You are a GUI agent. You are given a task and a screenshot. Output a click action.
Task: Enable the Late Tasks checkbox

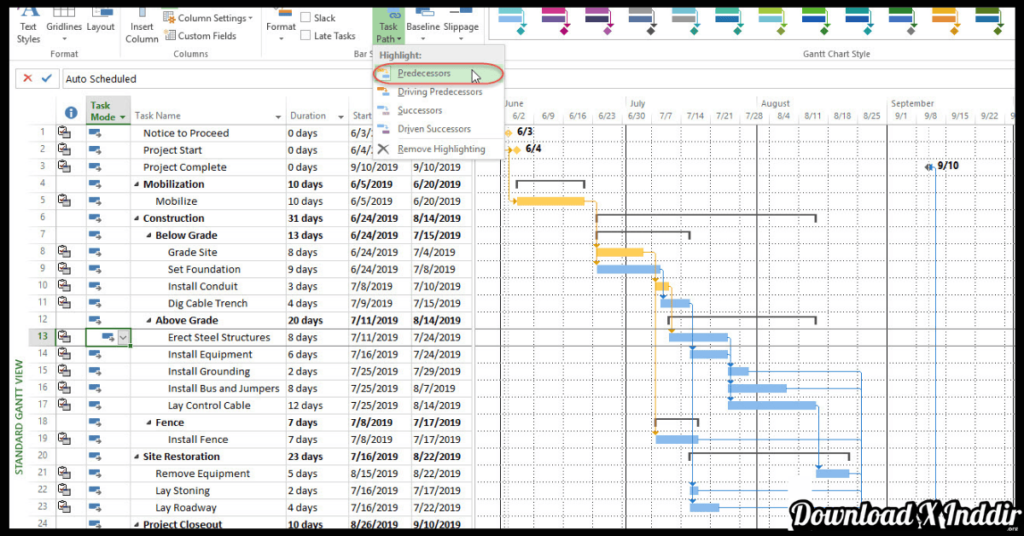click(306, 36)
